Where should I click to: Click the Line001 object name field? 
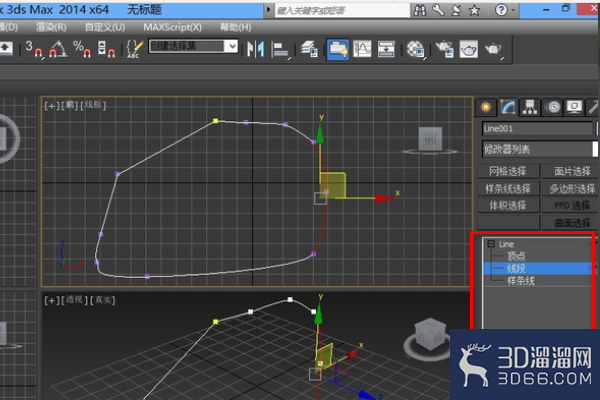[537, 129]
